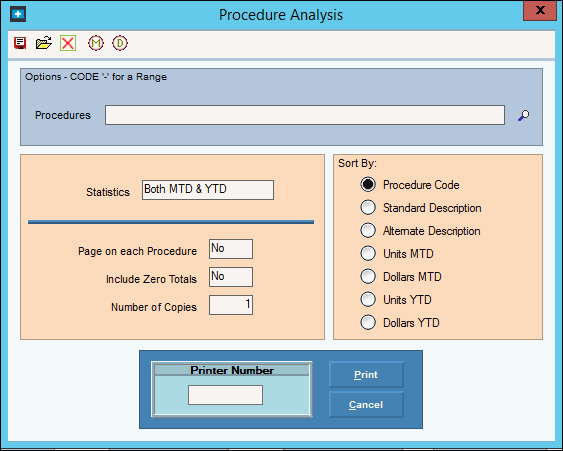Click the blue plus app icon in title bar
The height and width of the screenshot is (451, 563).
point(18,14)
